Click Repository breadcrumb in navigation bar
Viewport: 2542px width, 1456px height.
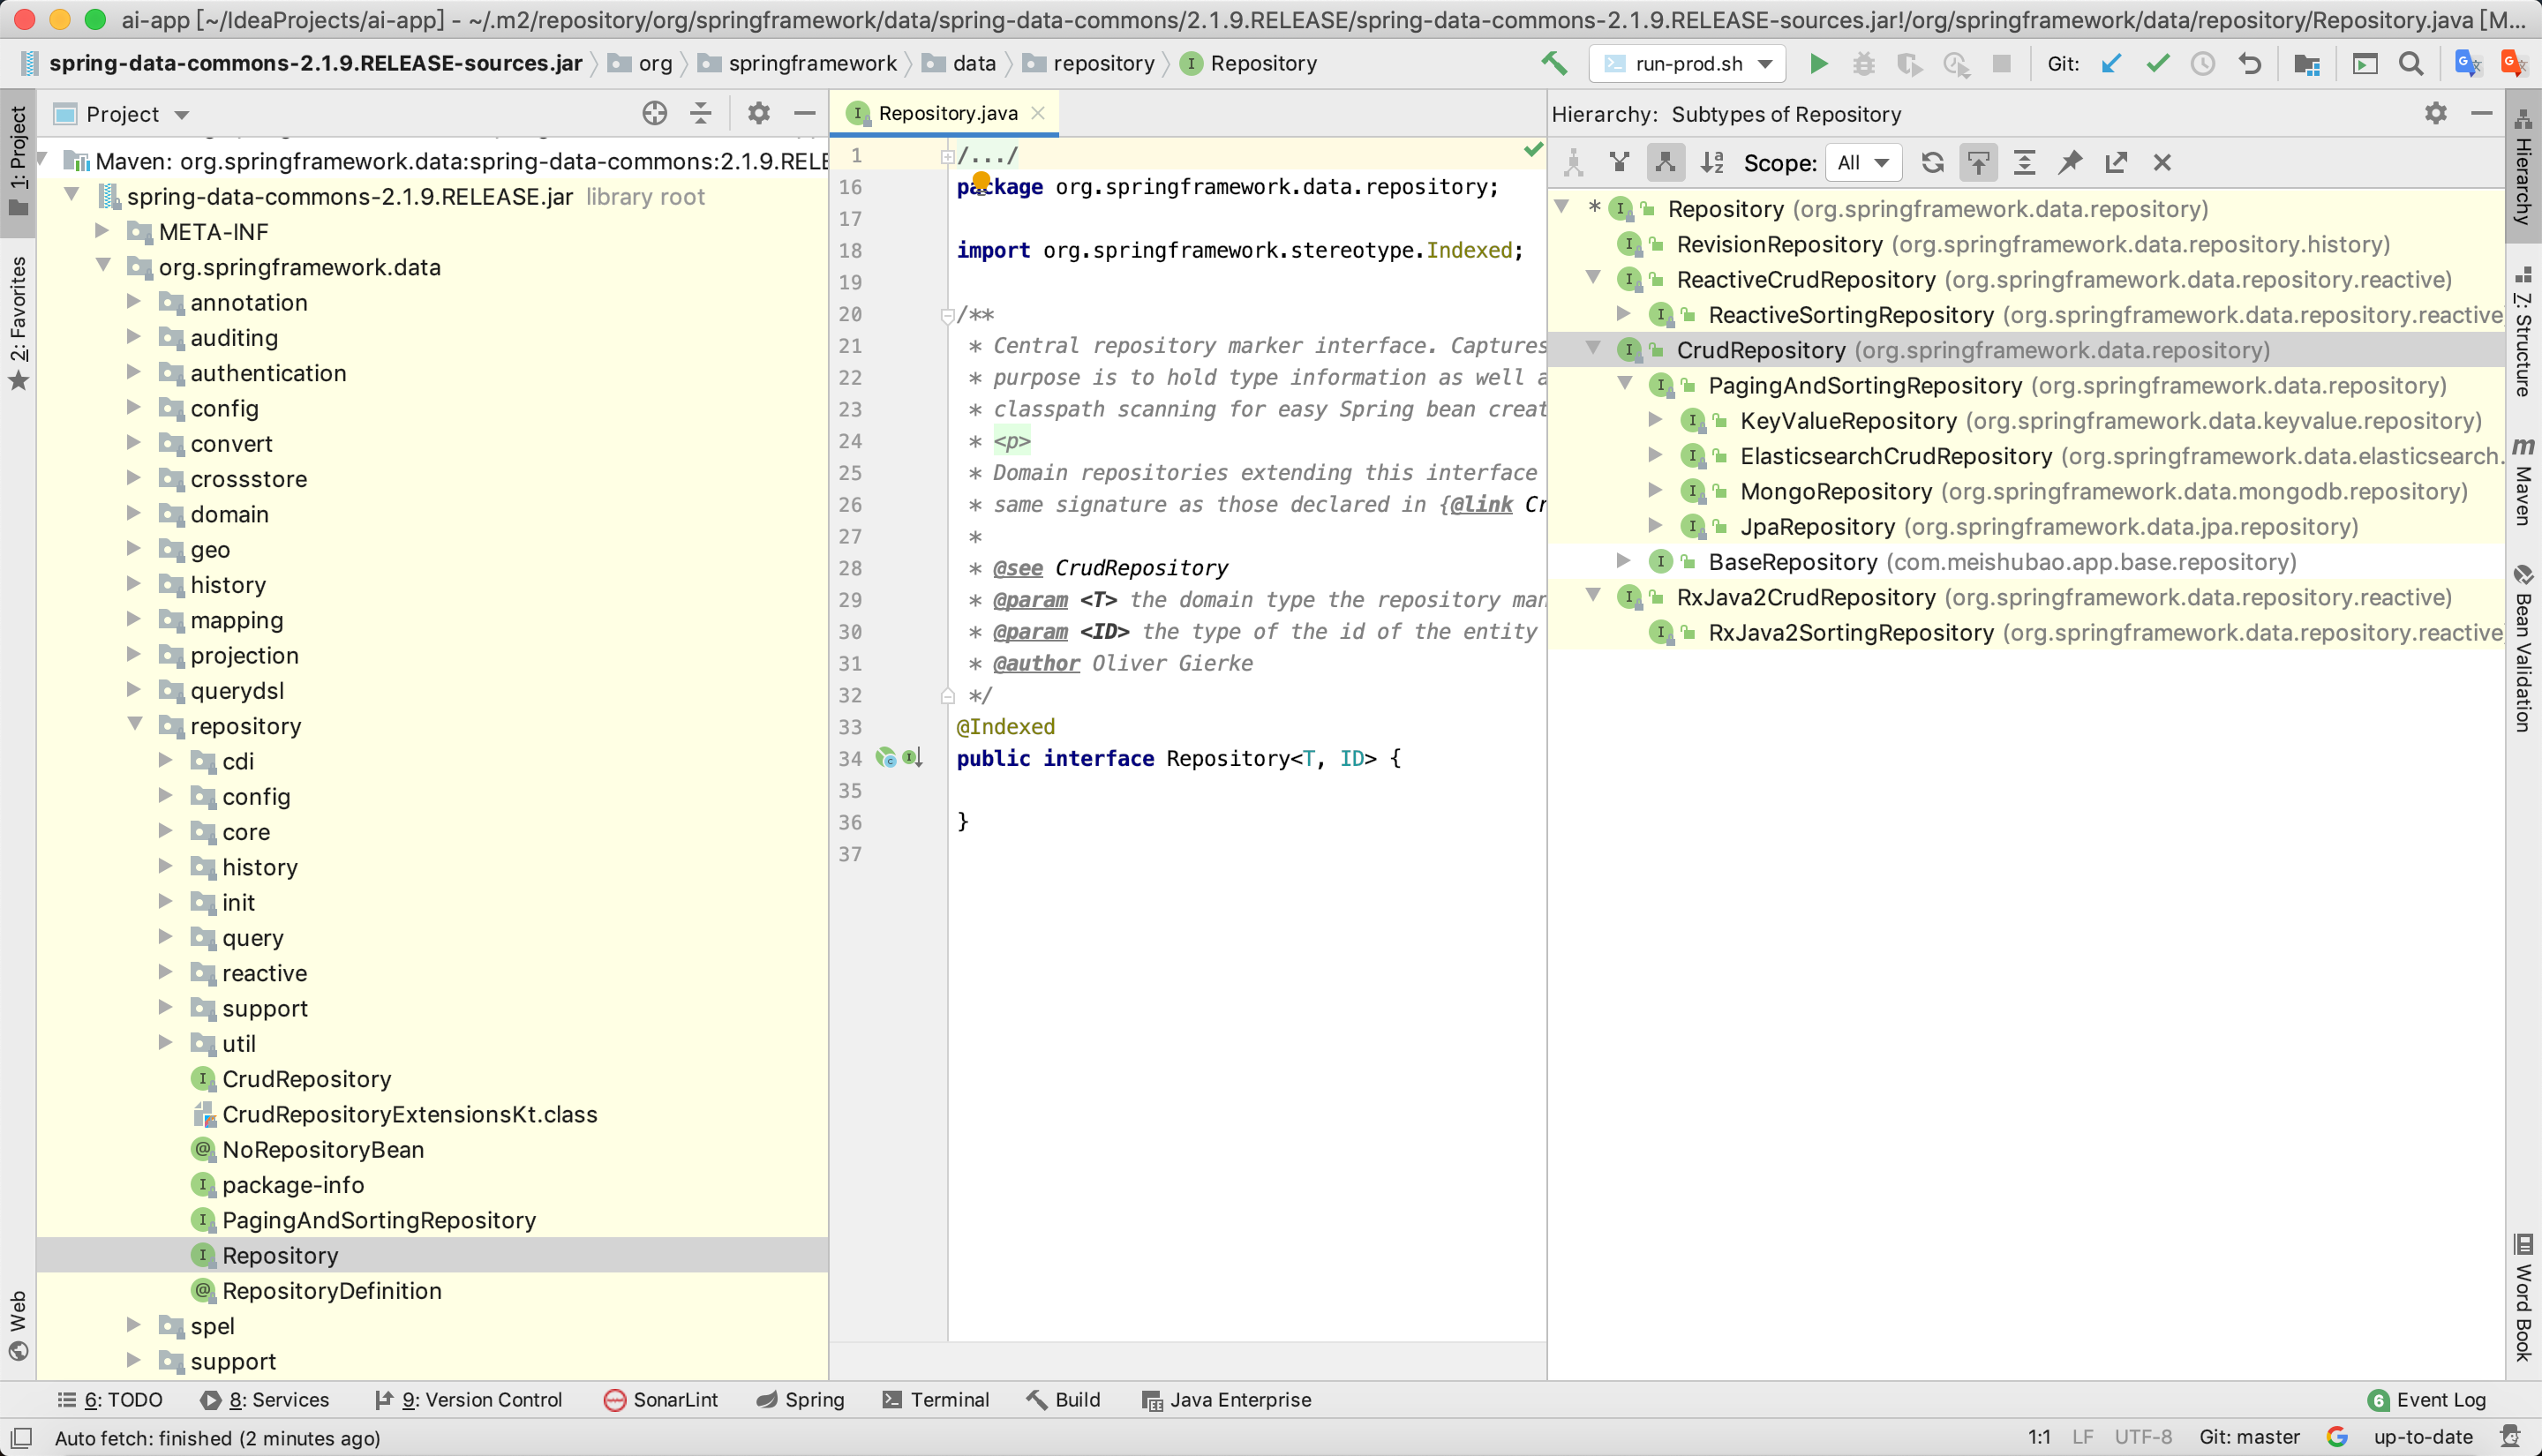coord(1250,63)
